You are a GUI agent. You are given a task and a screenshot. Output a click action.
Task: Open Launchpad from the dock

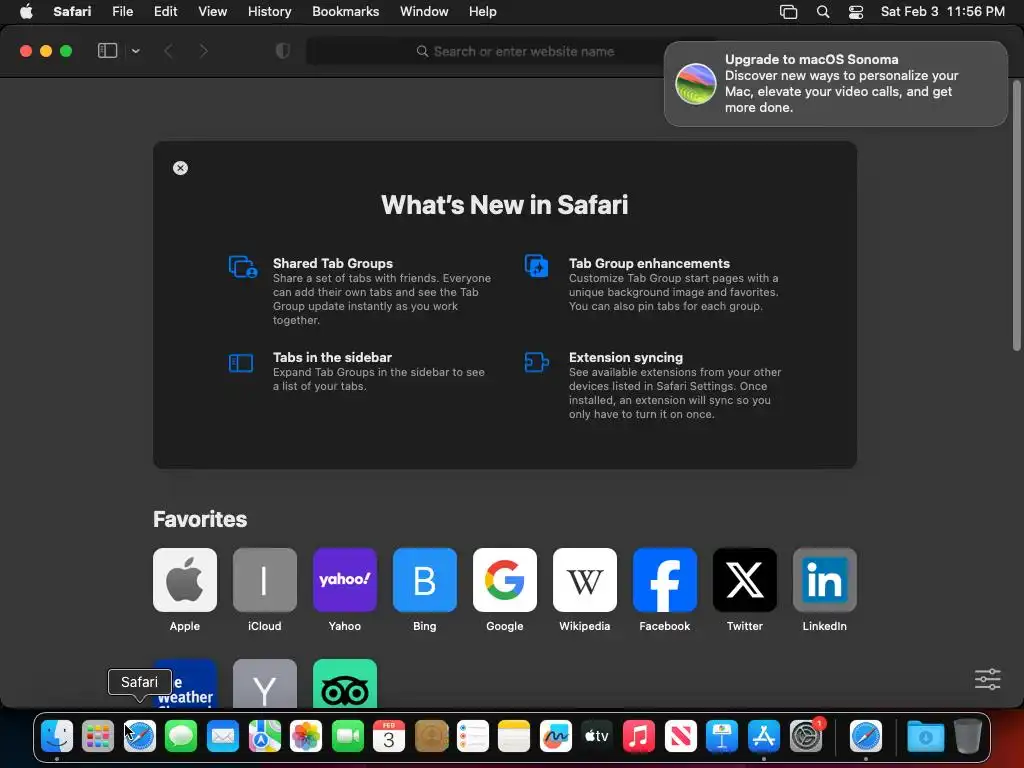[98, 737]
